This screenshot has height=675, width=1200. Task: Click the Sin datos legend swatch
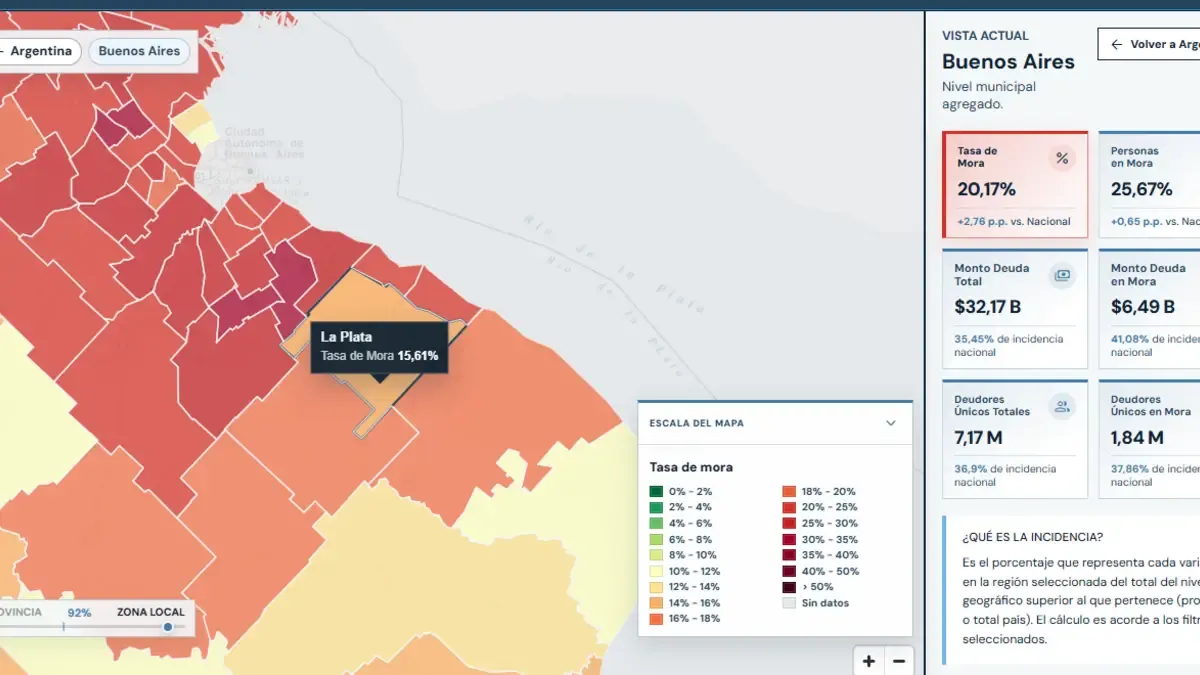tap(789, 603)
